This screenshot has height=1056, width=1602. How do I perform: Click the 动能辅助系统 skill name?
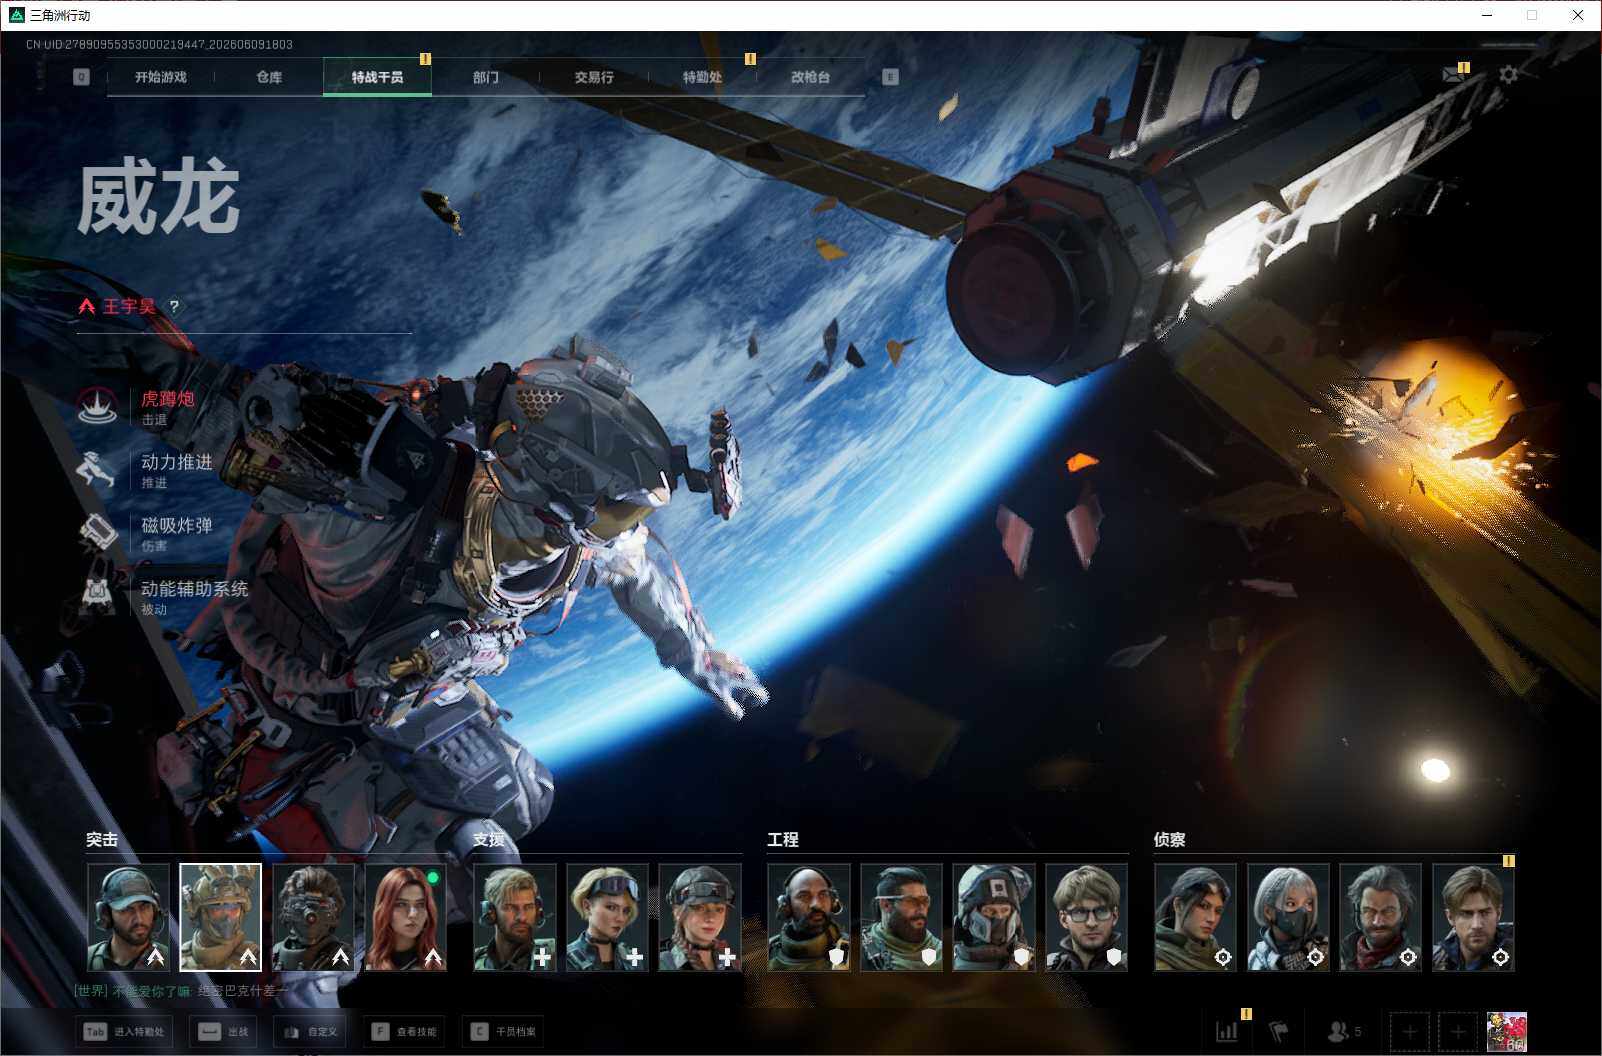click(194, 589)
